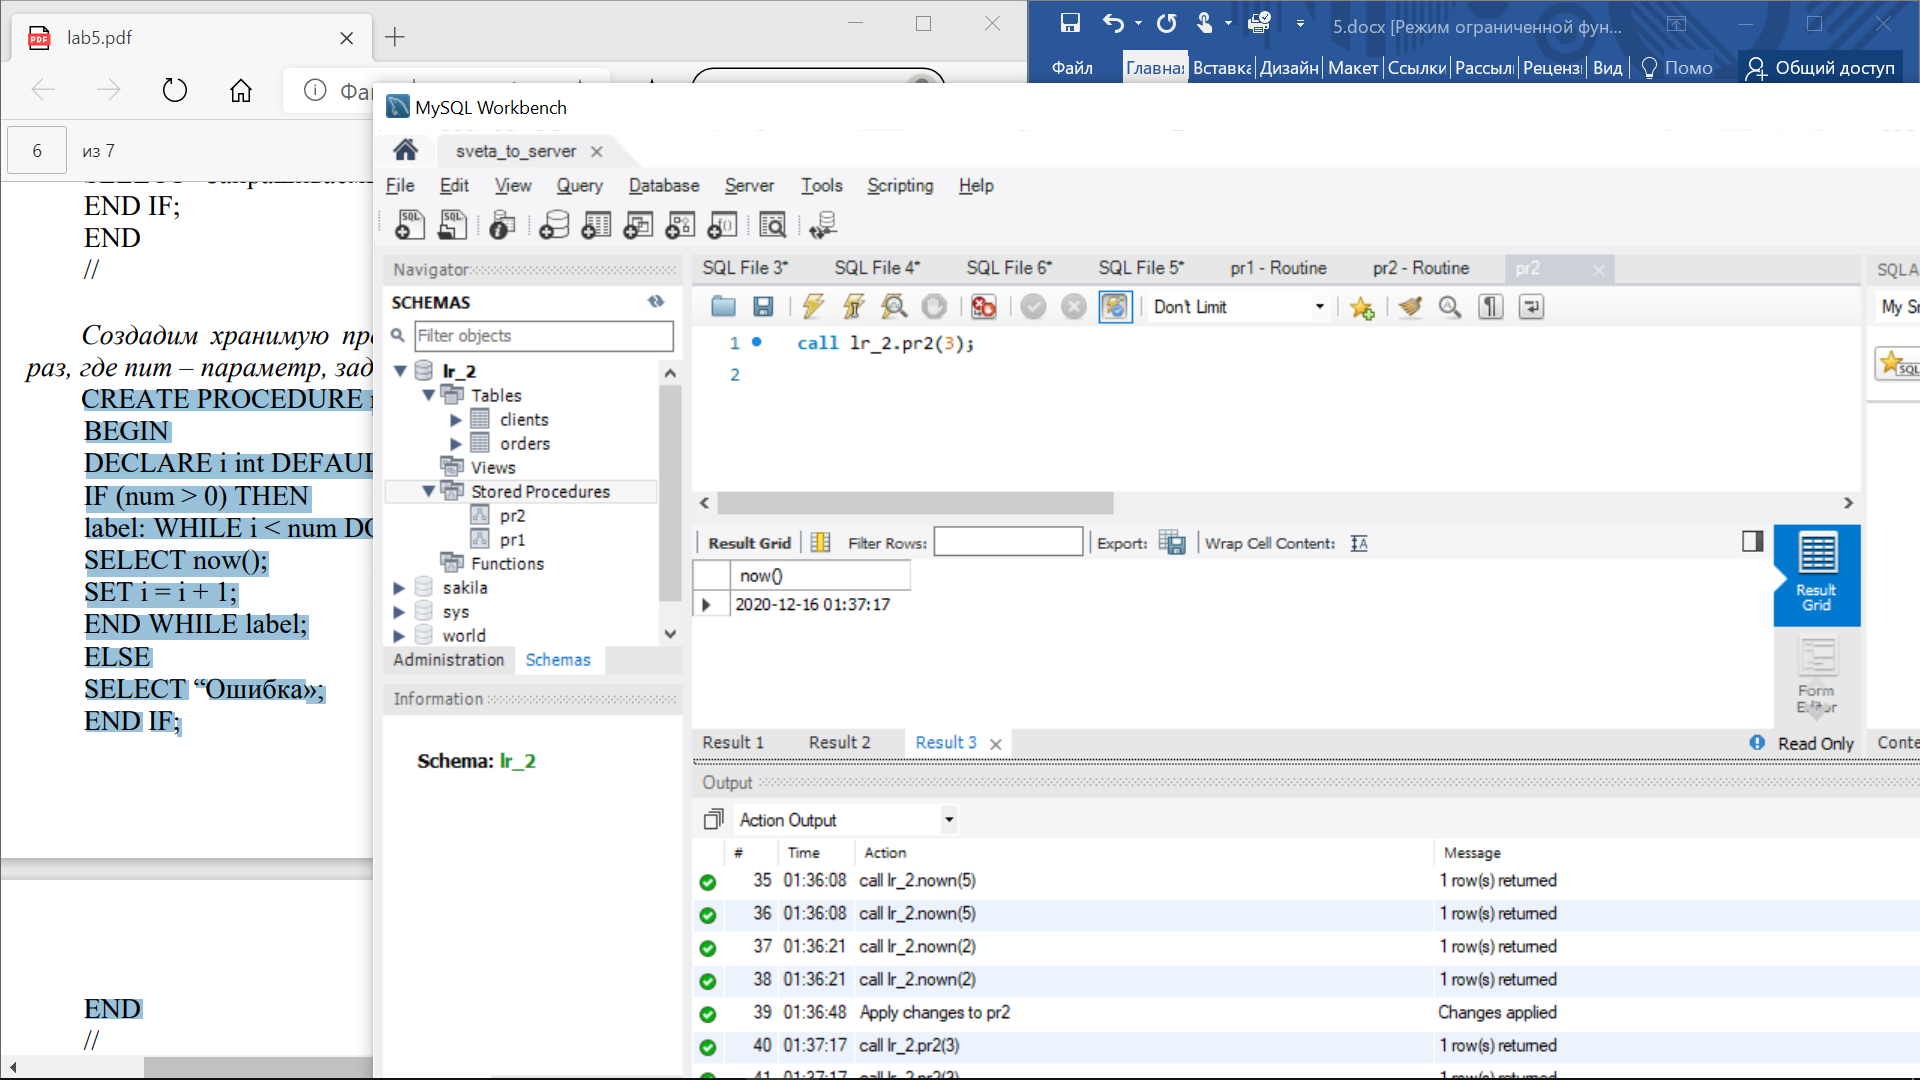Create a new SQL tab icon
This screenshot has width=1920, height=1080.
[x=410, y=225]
